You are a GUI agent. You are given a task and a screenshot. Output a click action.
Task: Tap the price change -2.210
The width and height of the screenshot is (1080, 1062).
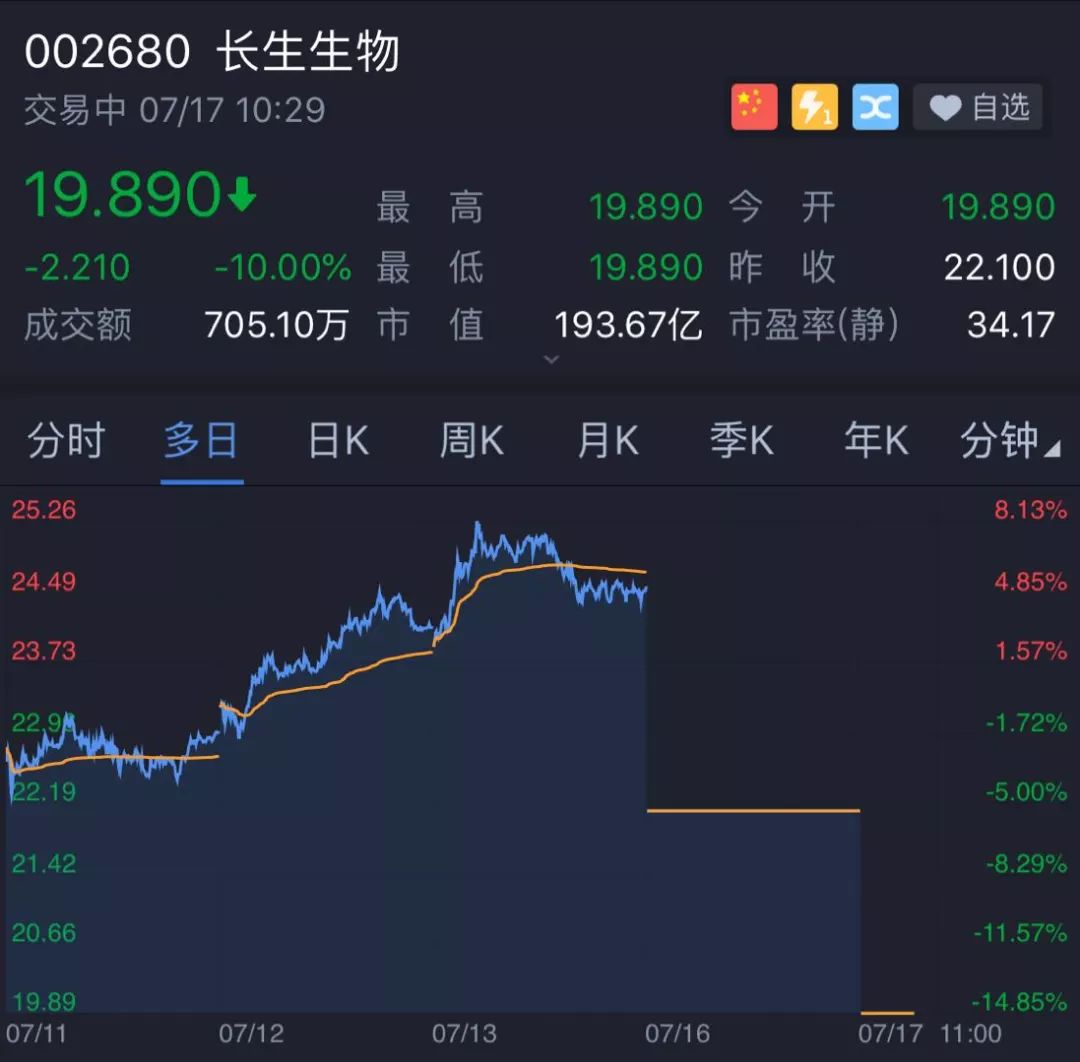[x=77, y=267]
